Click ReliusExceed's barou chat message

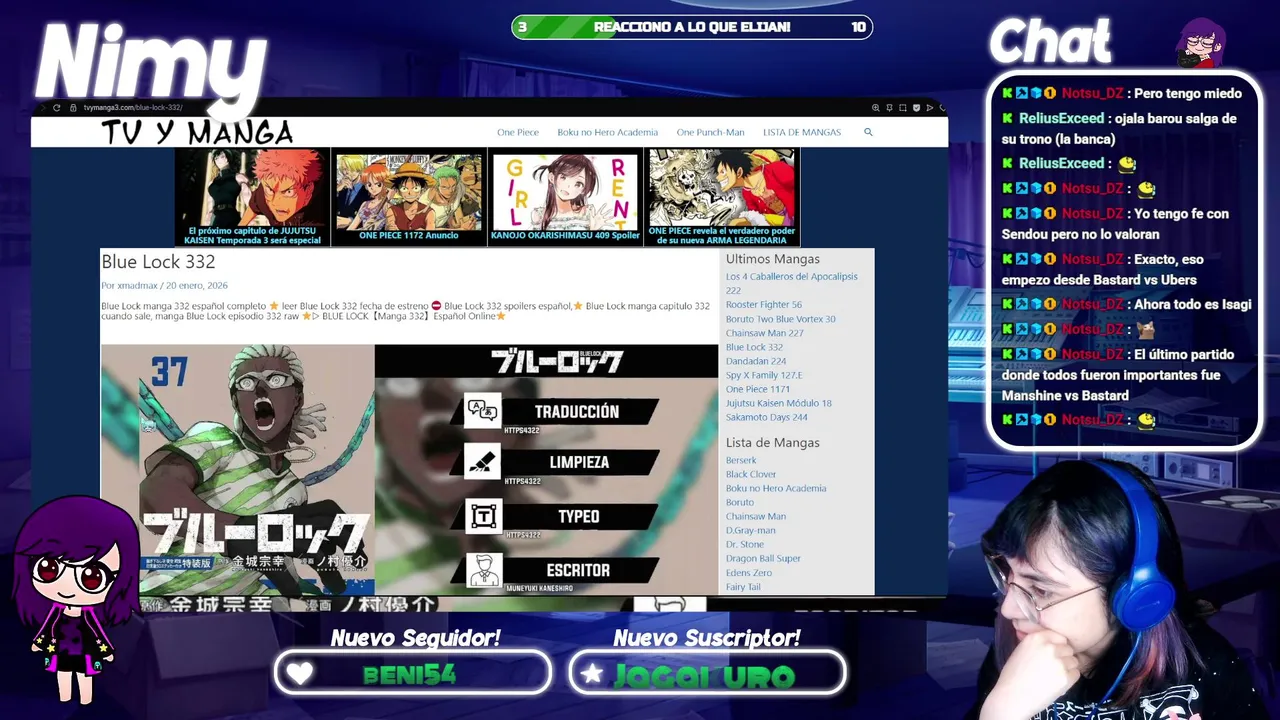[x=1120, y=128]
